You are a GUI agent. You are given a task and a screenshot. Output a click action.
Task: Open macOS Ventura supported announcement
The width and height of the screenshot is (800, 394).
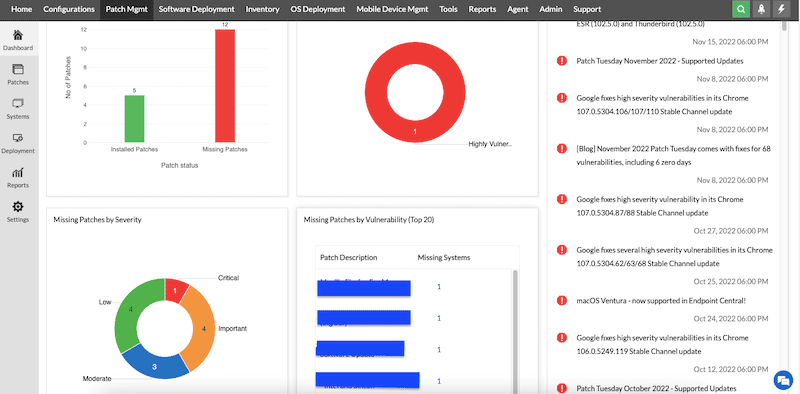661,301
